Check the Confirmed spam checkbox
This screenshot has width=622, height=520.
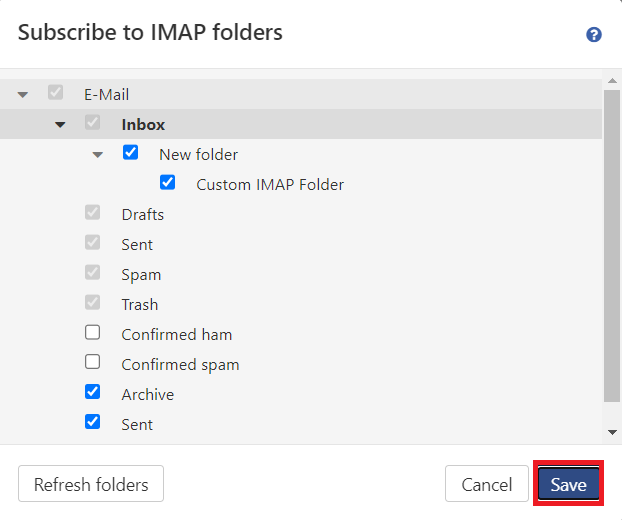click(x=93, y=362)
